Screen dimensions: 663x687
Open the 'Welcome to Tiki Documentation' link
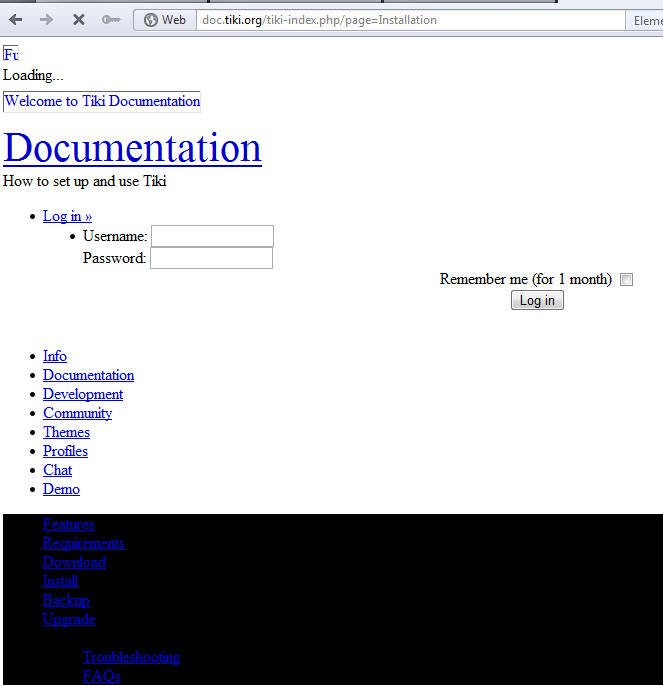click(102, 101)
